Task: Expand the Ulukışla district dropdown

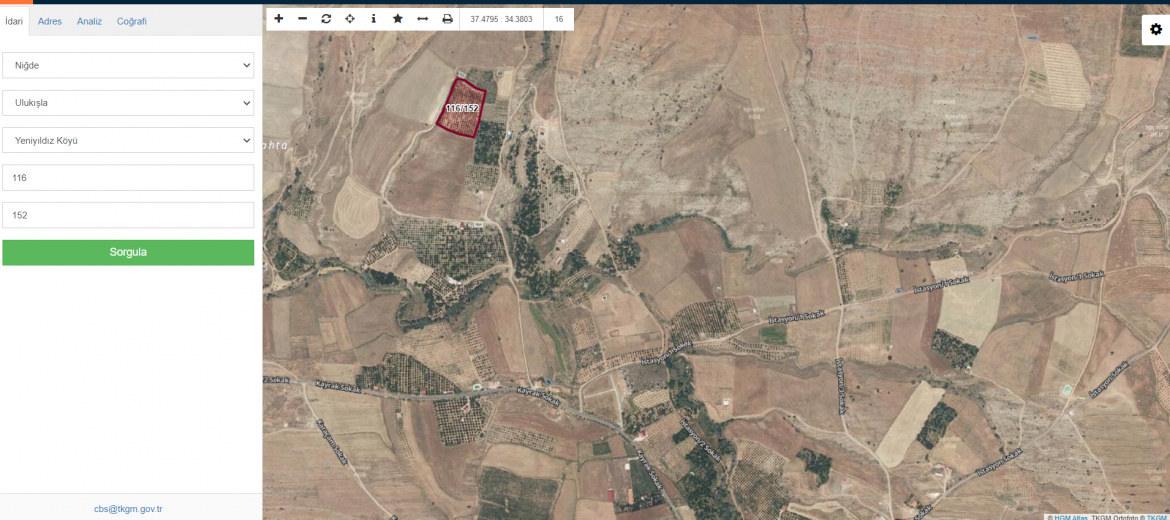Action: [128, 103]
